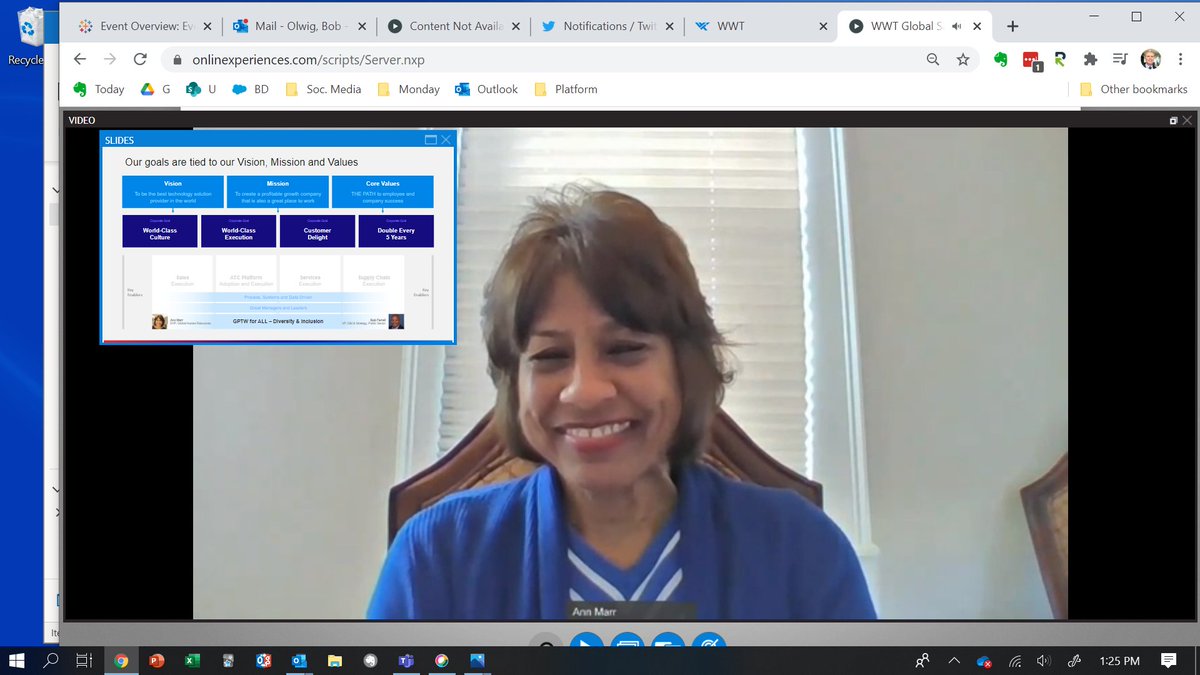
Task: Open the Outlook bookmark
Action: coord(486,89)
